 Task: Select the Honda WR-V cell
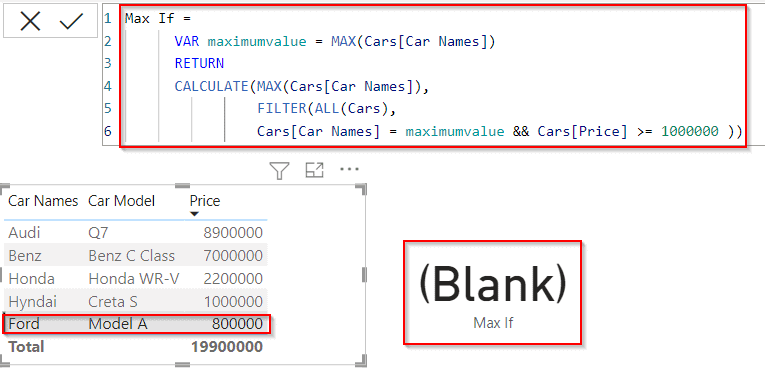coord(134,278)
